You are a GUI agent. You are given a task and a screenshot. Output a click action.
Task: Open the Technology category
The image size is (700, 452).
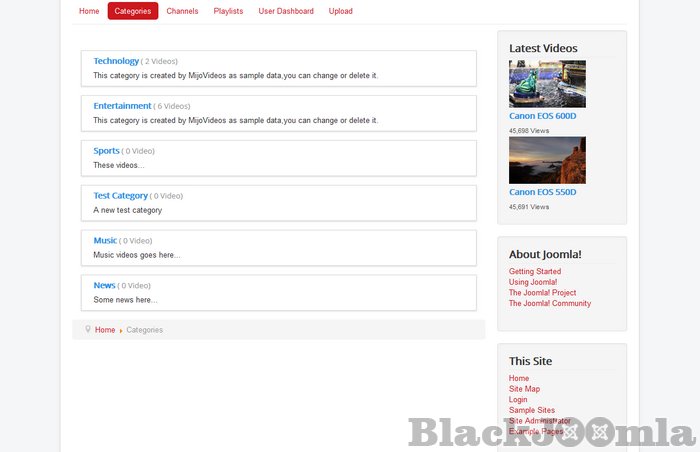[116, 61]
